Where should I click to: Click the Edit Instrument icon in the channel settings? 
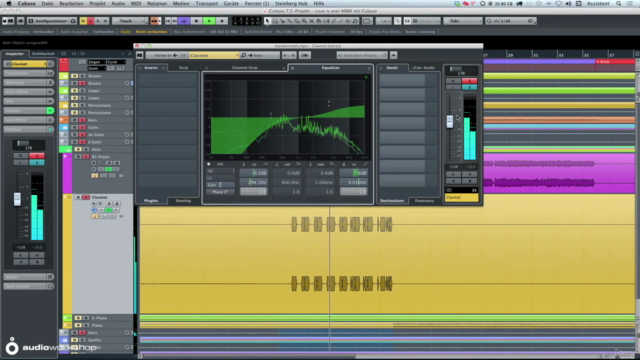click(x=305, y=55)
